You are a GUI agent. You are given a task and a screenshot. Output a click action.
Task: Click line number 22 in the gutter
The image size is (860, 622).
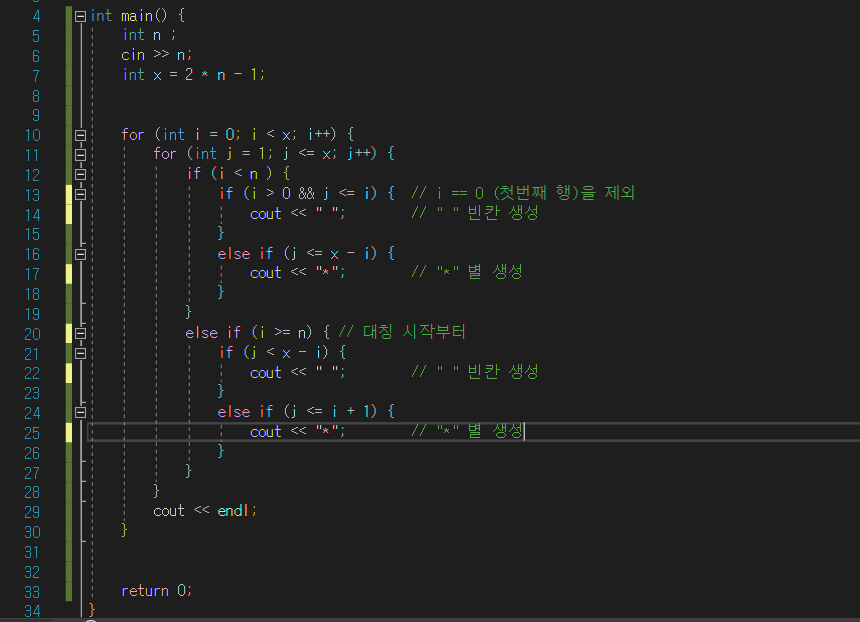pyautogui.click(x=32, y=373)
